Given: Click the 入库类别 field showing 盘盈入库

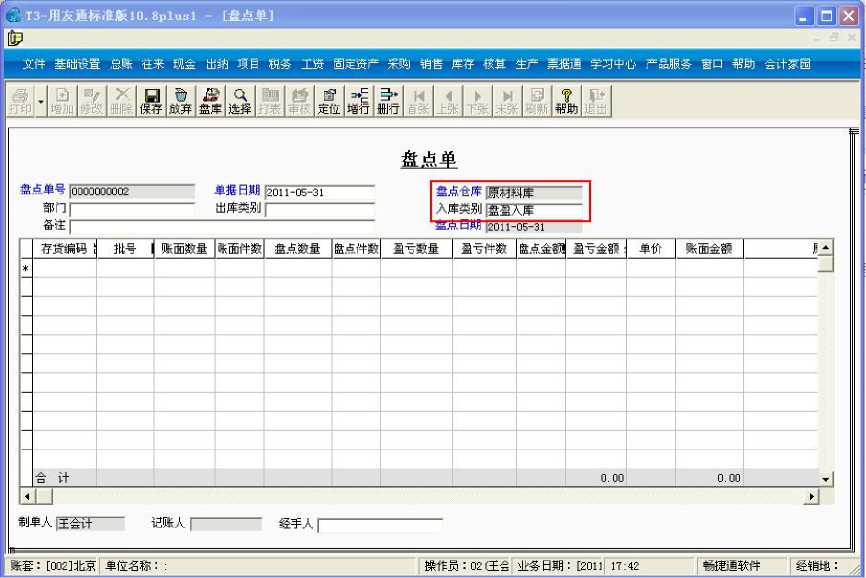Looking at the screenshot, I should (x=534, y=210).
